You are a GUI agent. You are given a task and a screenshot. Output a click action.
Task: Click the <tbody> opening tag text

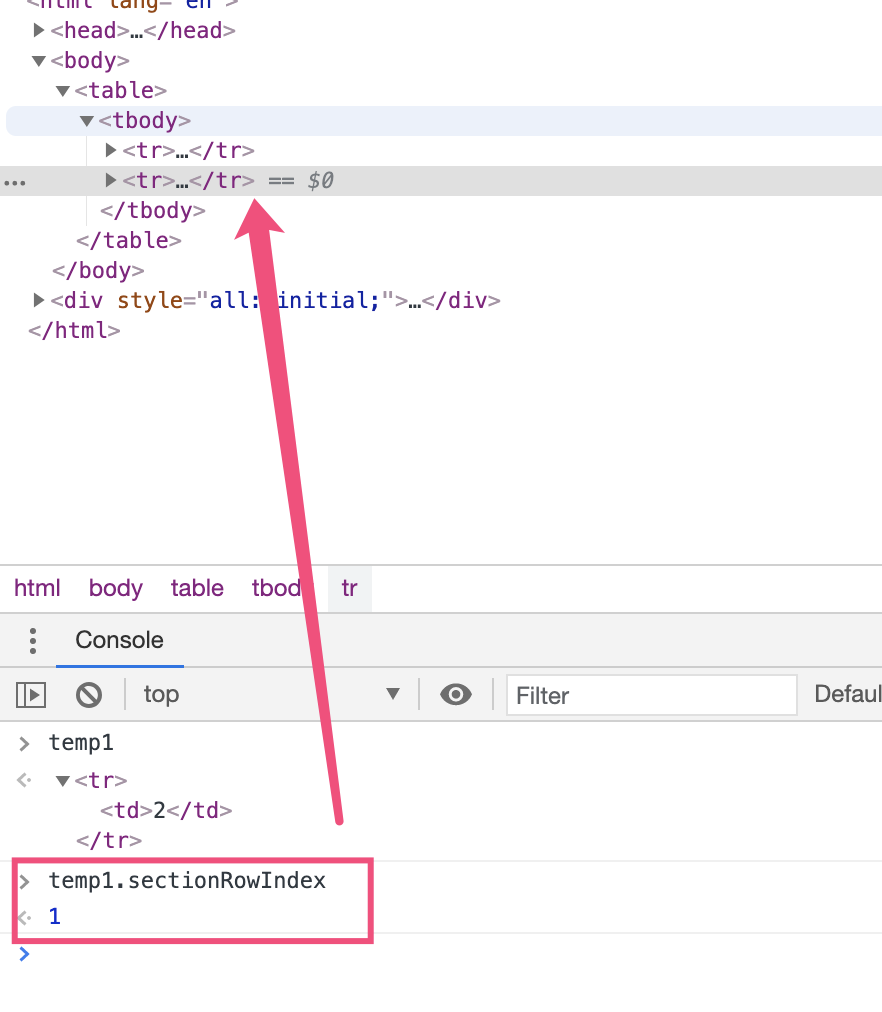[x=145, y=121]
